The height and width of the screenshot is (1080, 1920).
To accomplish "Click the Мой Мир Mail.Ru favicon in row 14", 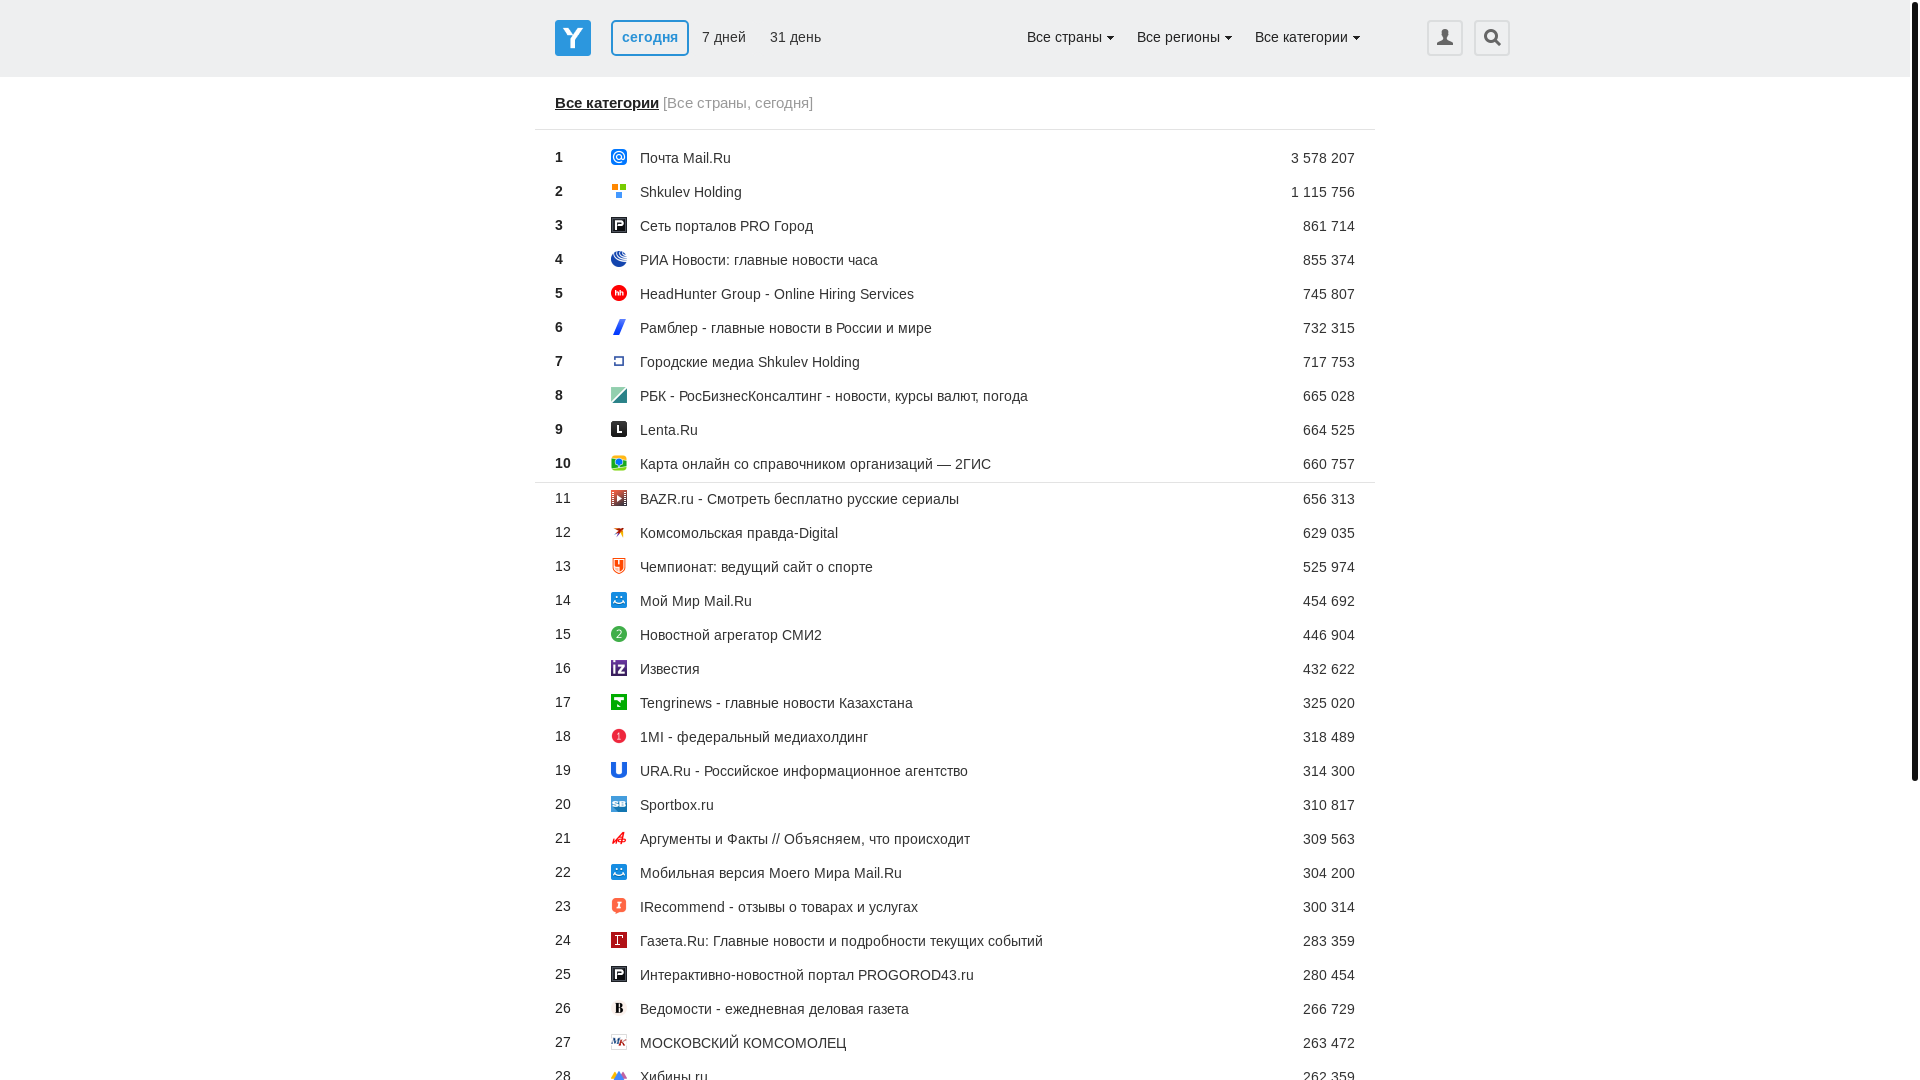I will point(619,600).
